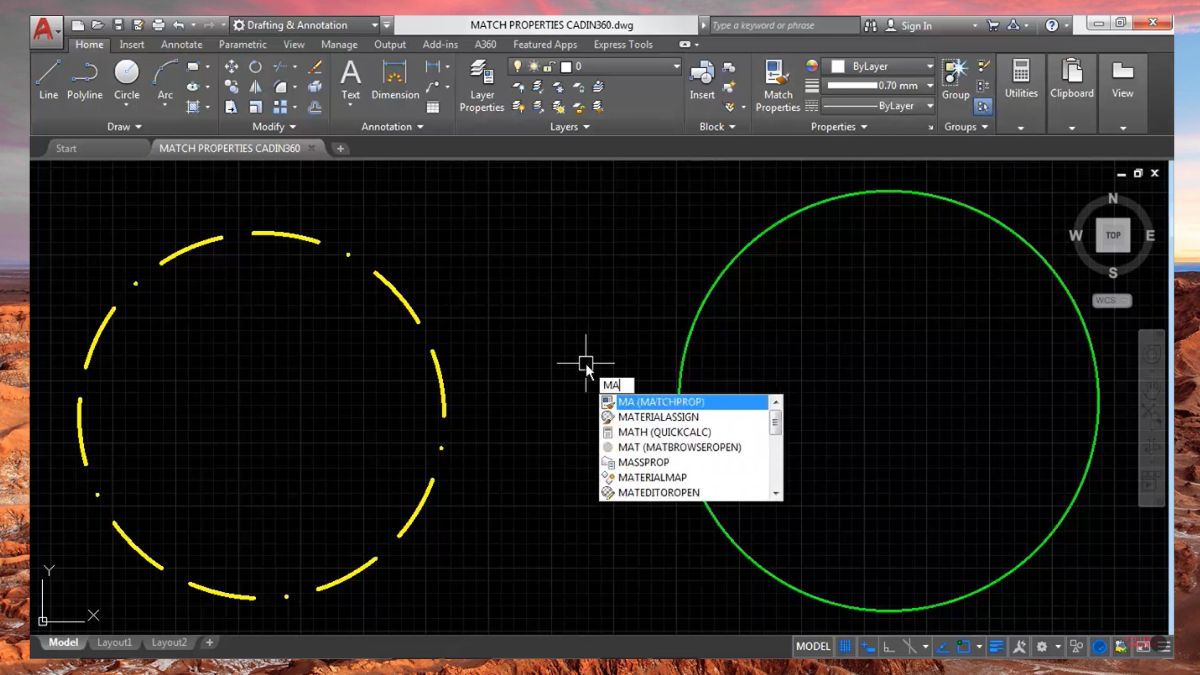Image resolution: width=1200 pixels, height=675 pixels.
Task: Click the Save icon in quick access toolbar
Action: 118,25
